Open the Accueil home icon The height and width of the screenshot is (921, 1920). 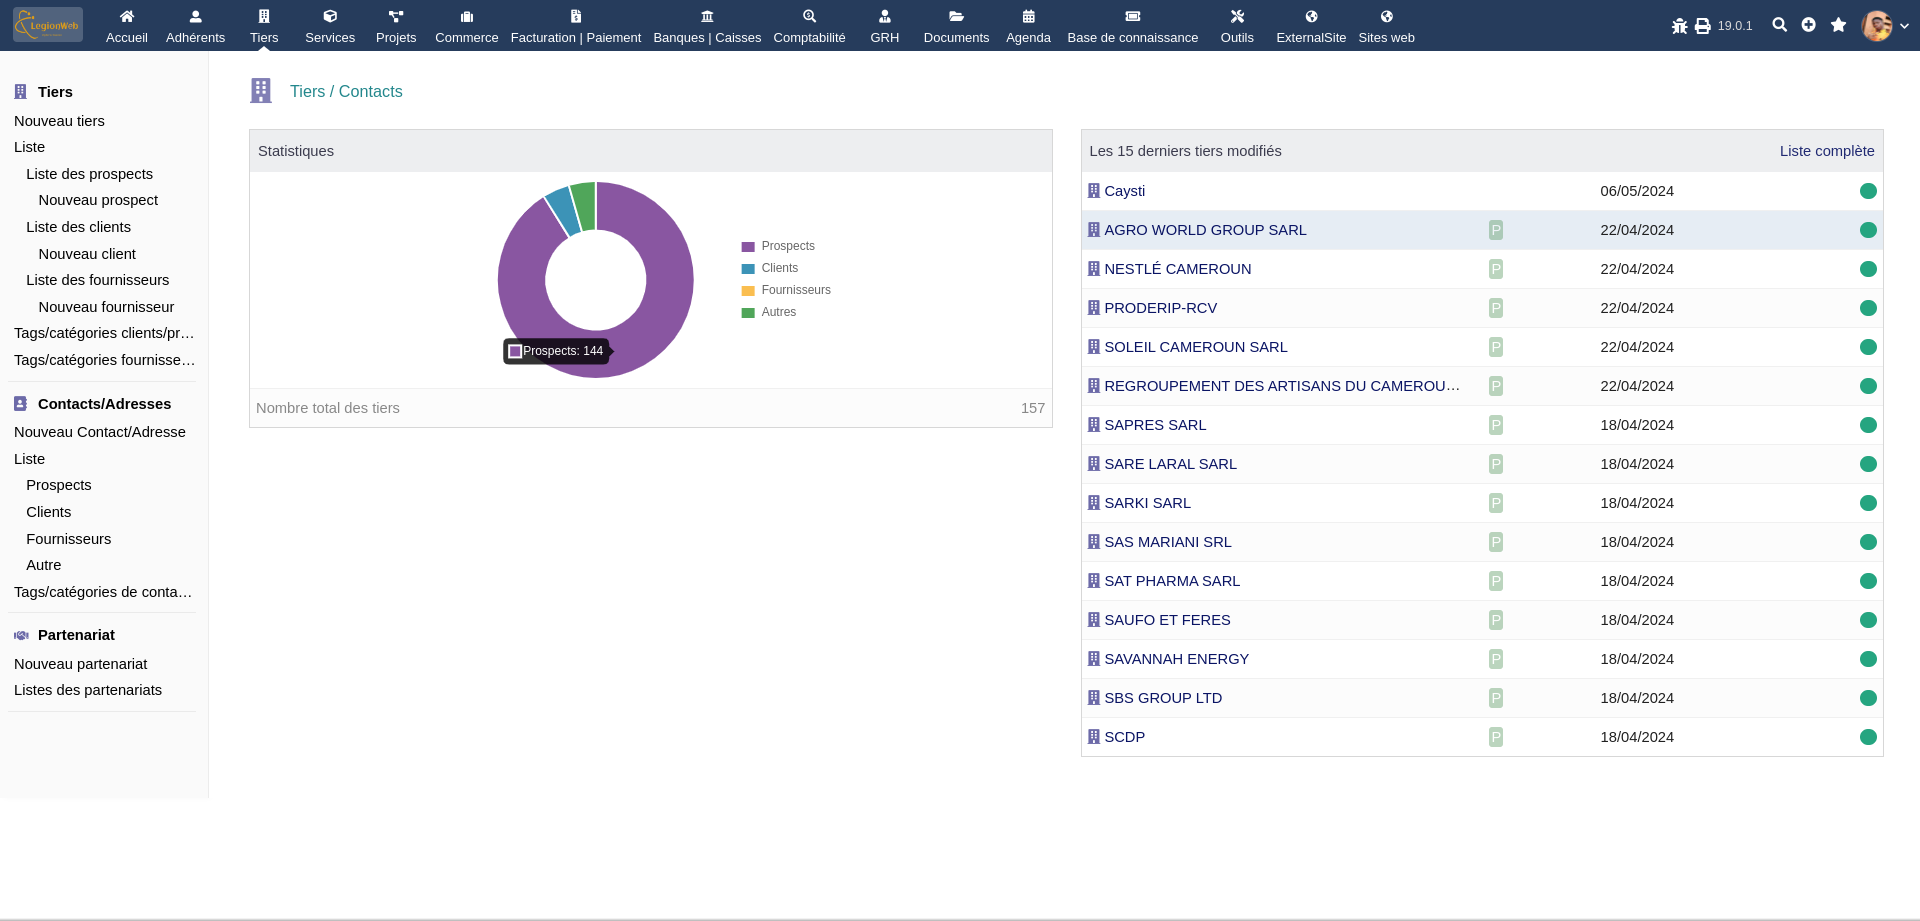127,16
